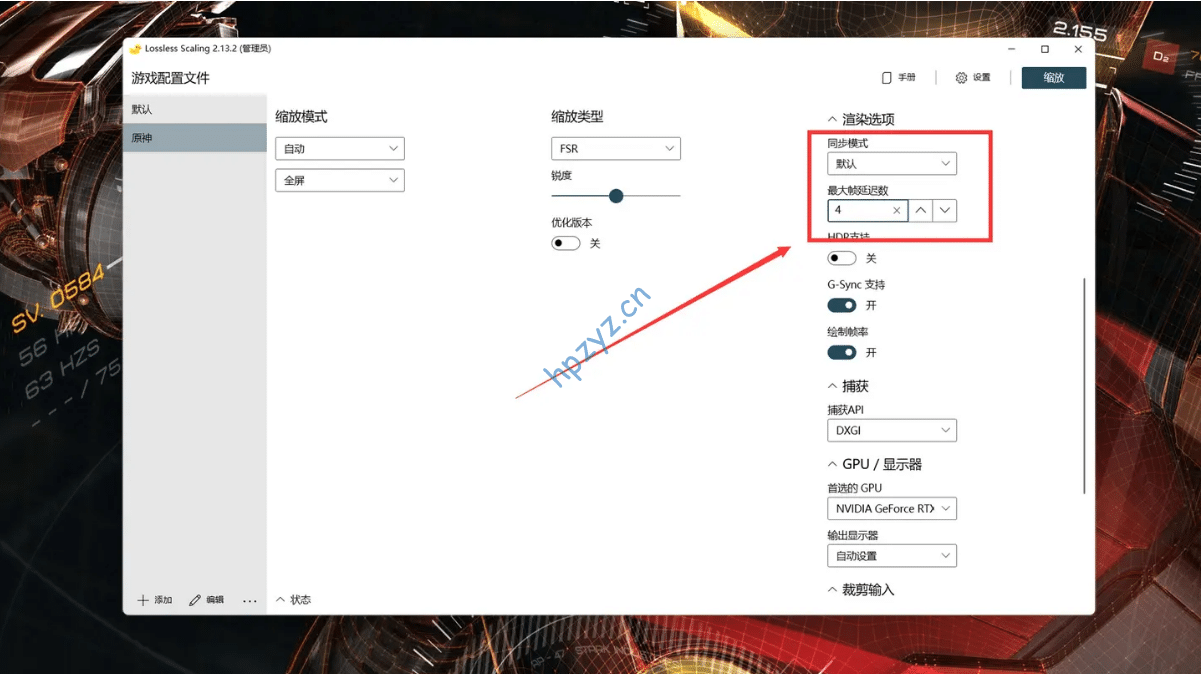Click the Lossless Scaling duck icon in title bar
The height and width of the screenshot is (674, 1201).
135,49
